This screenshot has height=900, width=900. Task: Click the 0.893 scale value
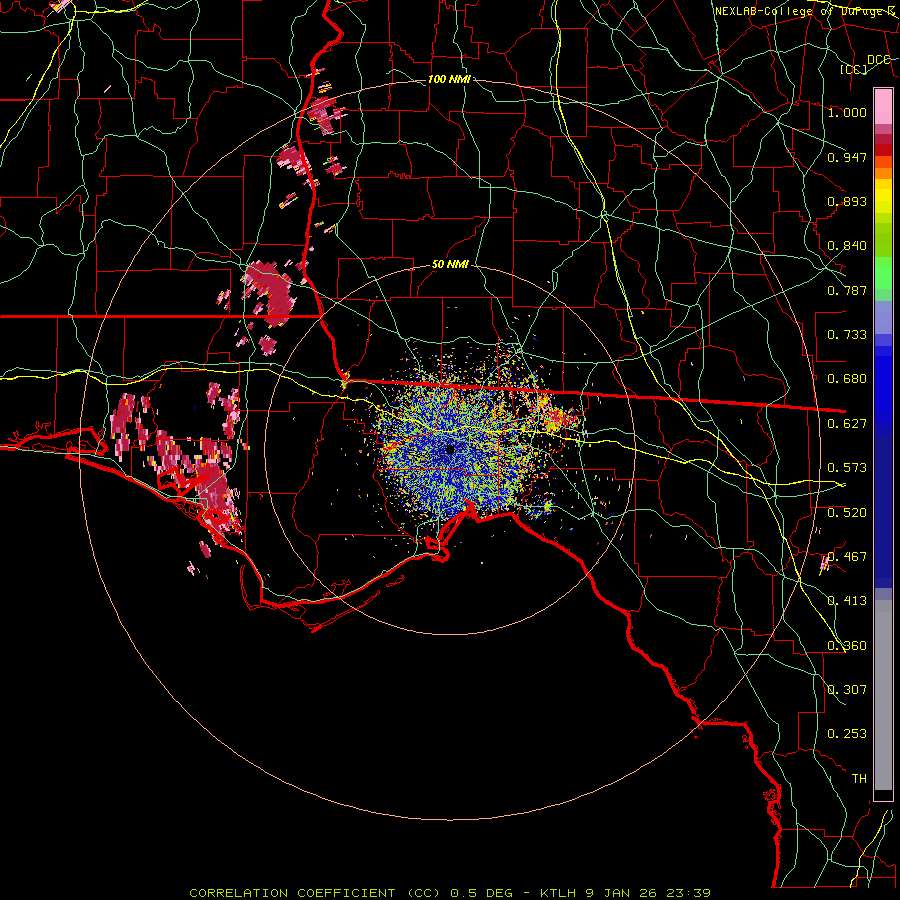pyautogui.click(x=847, y=201)
